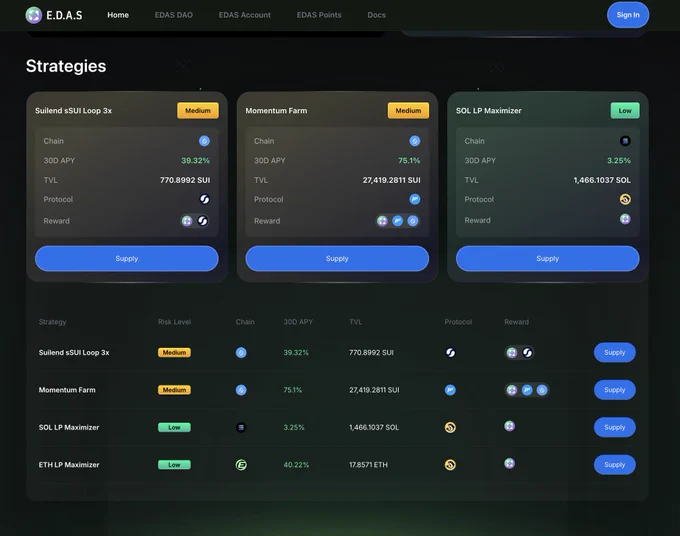The width and height of the screenshot is (680, 536).
Task: Click yellow protocol icon on SOL LP Maximizer card
Action: click(x=625, y=199)
